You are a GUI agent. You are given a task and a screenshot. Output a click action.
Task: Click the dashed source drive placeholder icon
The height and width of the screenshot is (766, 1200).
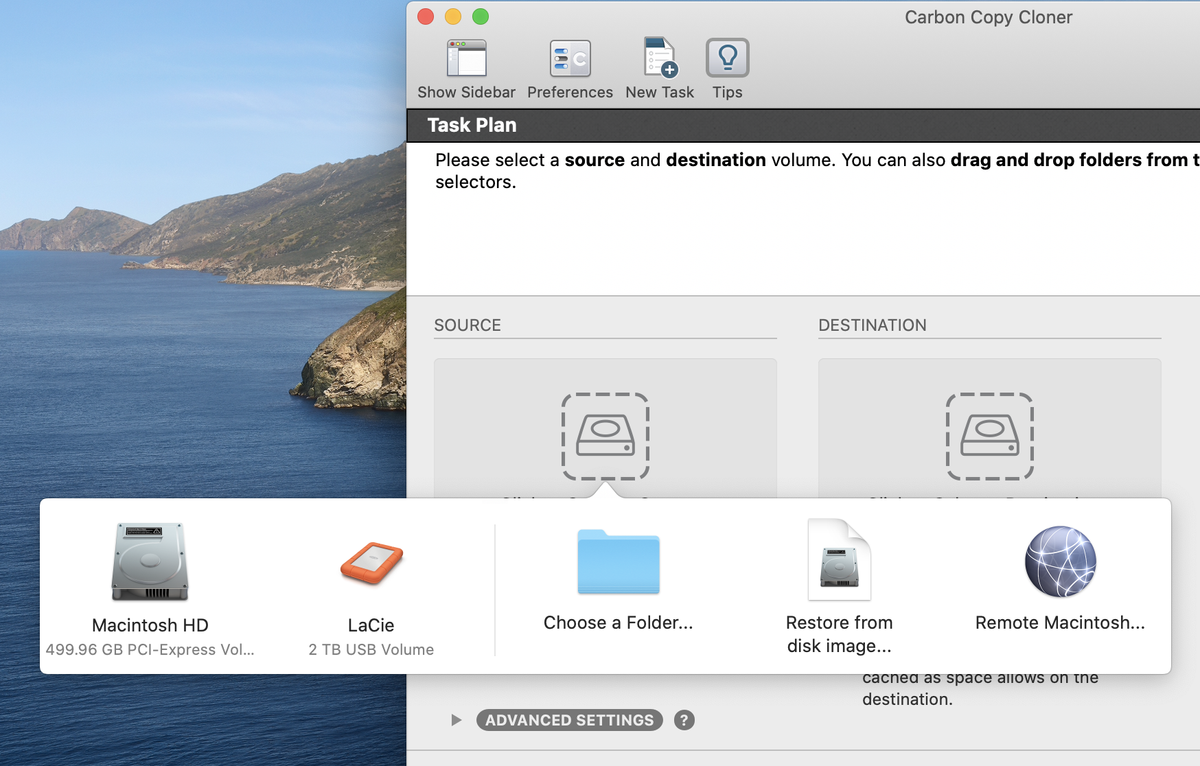pyautogui.click(x=605, y=437)
